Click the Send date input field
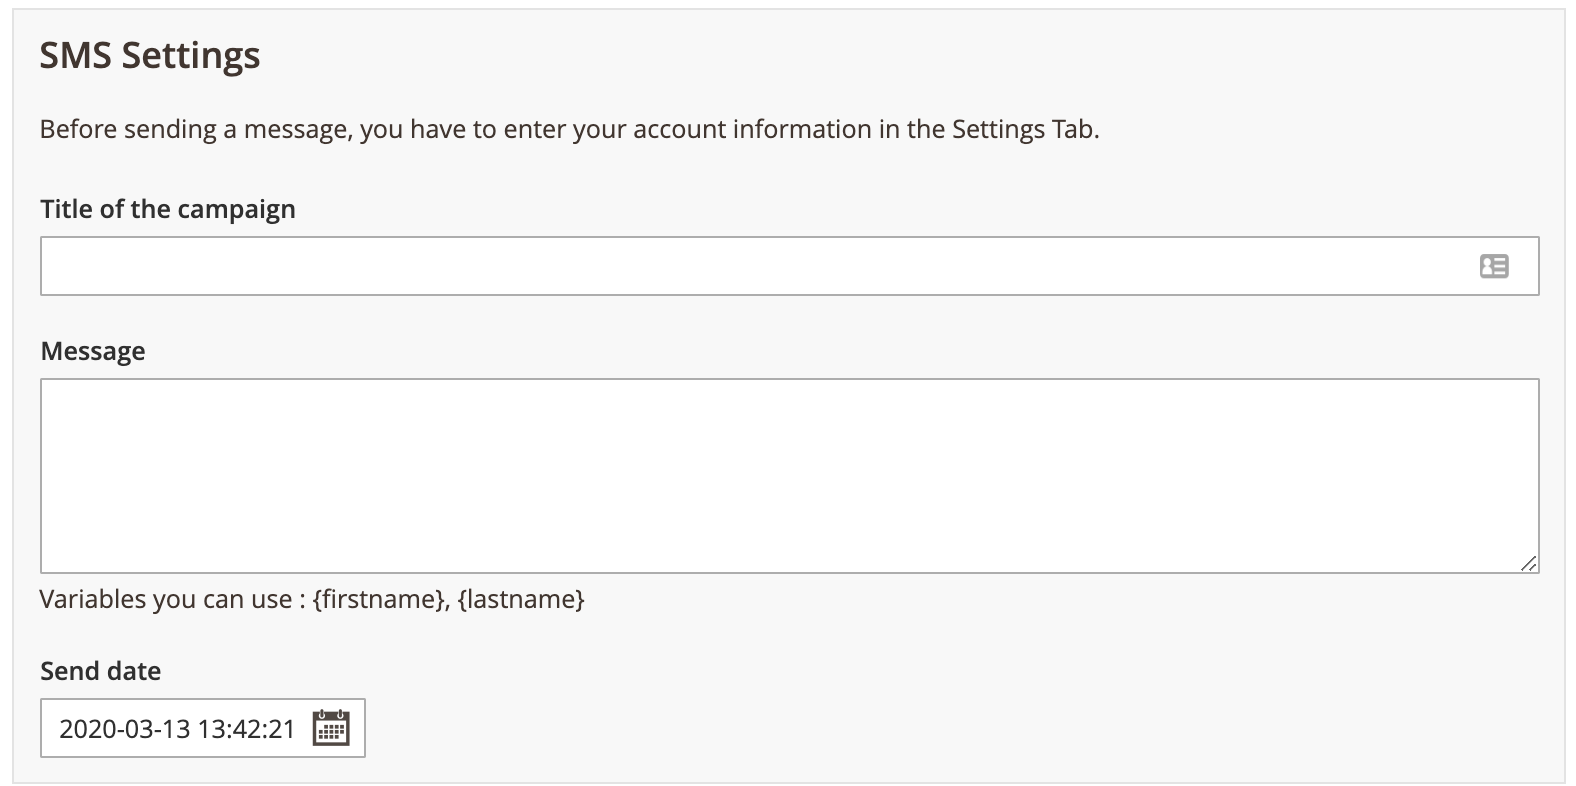The image size is (1576, 786). point(180,729)
